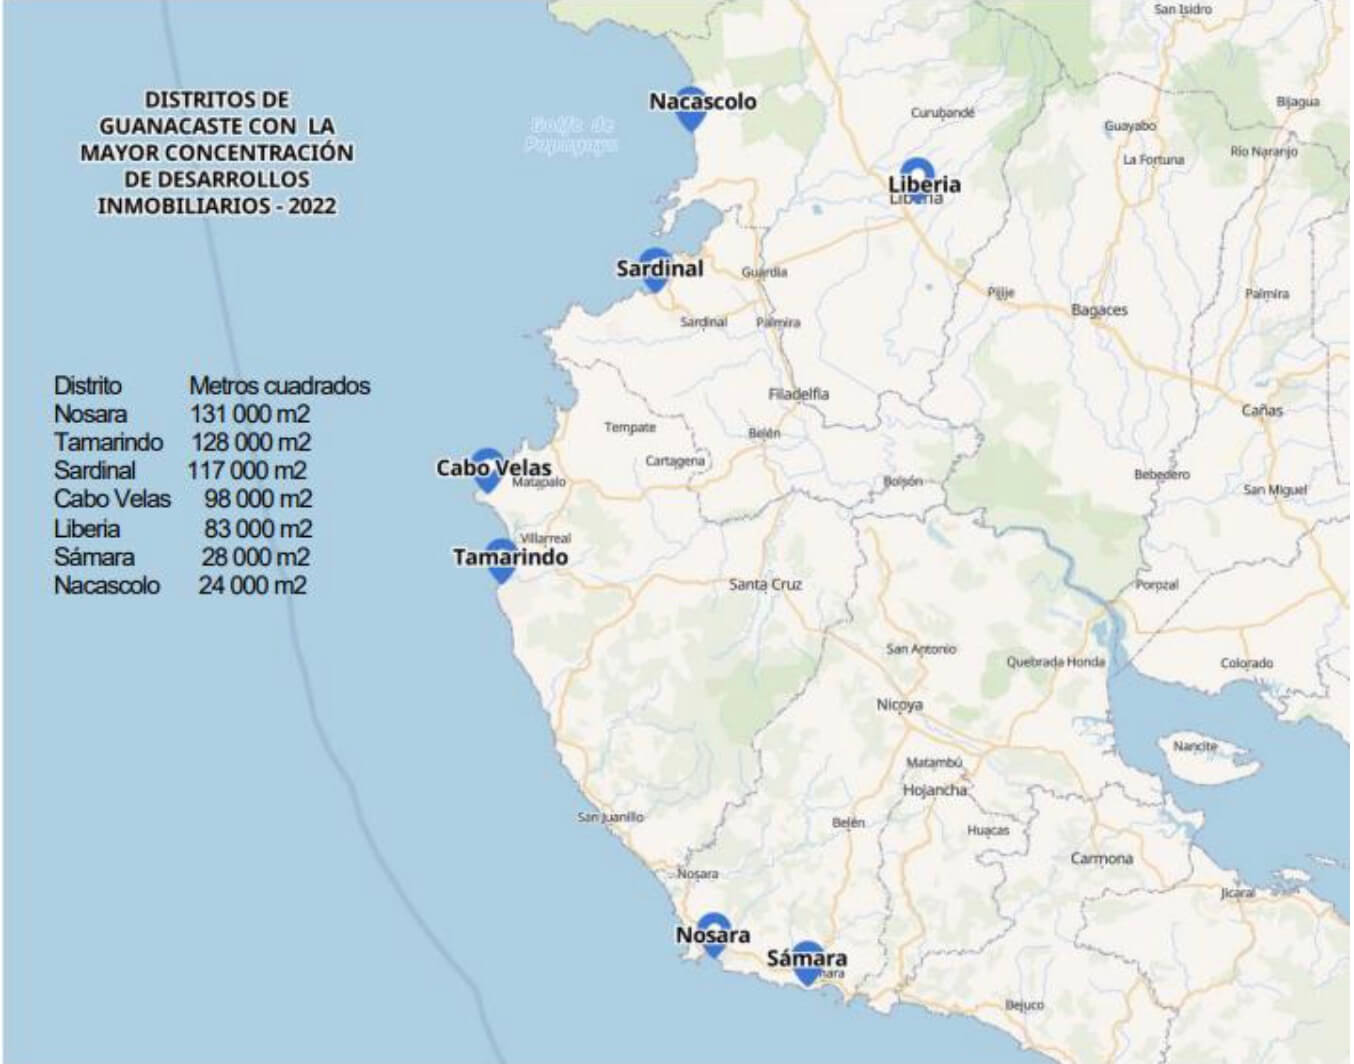Click the Hojancha town label
The width and height of the screenshot is (1354, 1064).
pyautogui.click(x=935, y=790)
